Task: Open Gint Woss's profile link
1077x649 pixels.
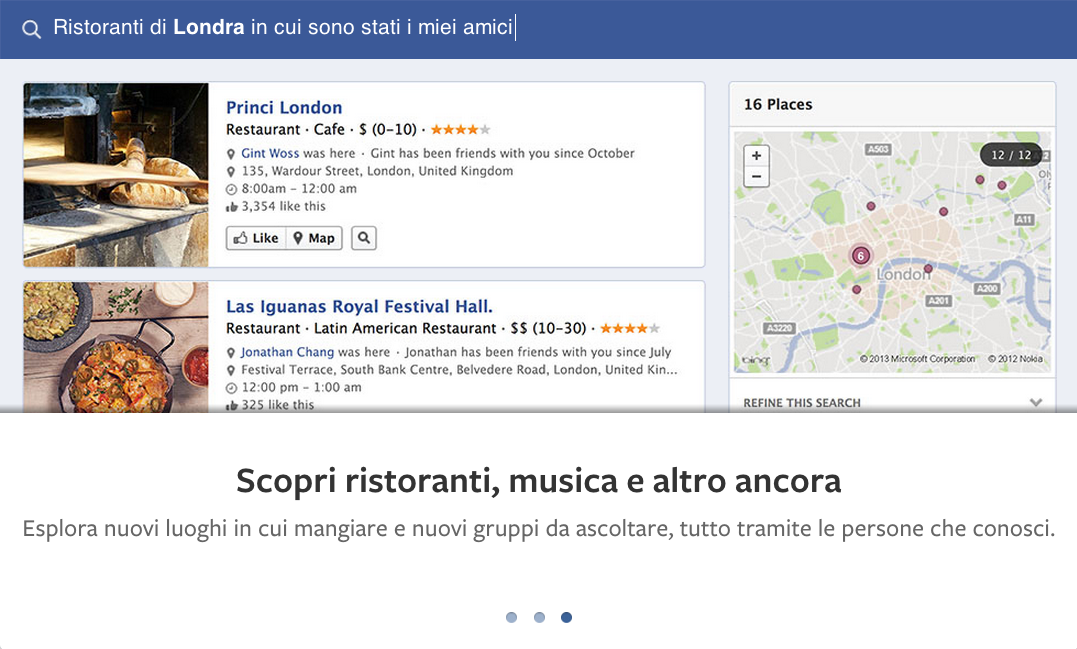Action: pyautogui.click(x=270, y=153)
